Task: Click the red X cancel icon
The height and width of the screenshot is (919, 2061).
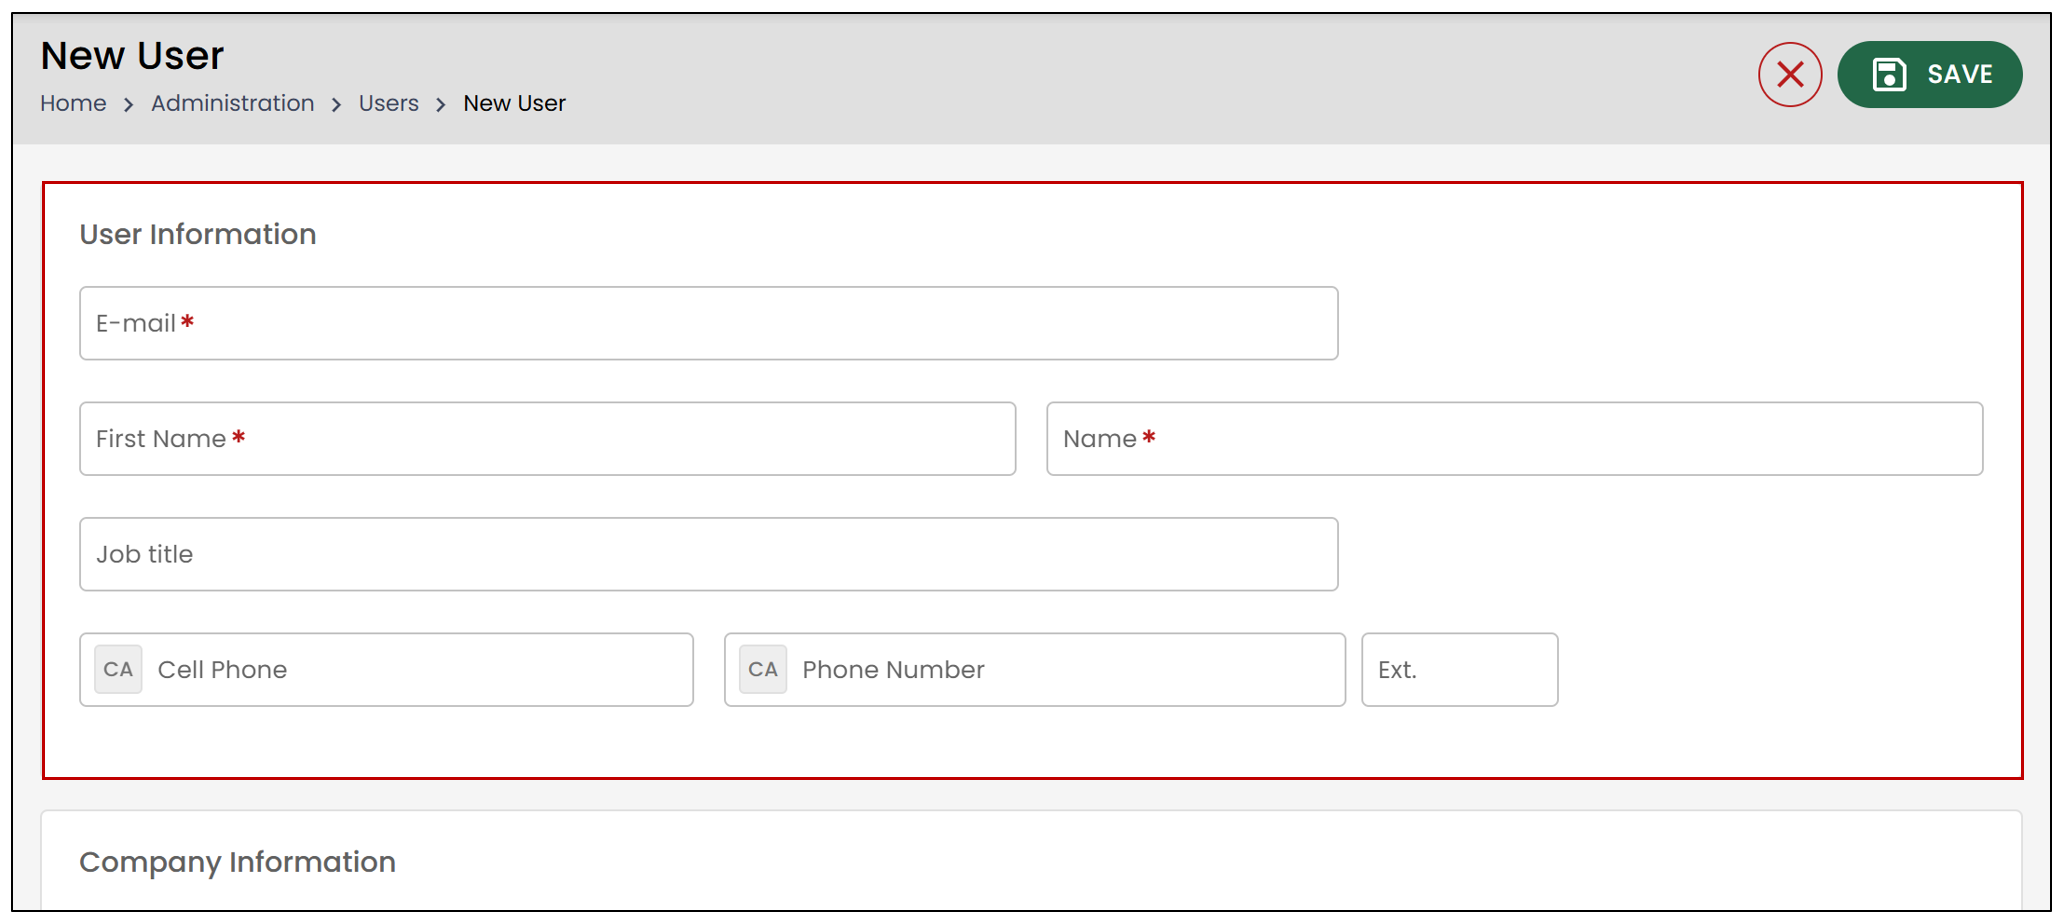Action: pos(1789,74)
